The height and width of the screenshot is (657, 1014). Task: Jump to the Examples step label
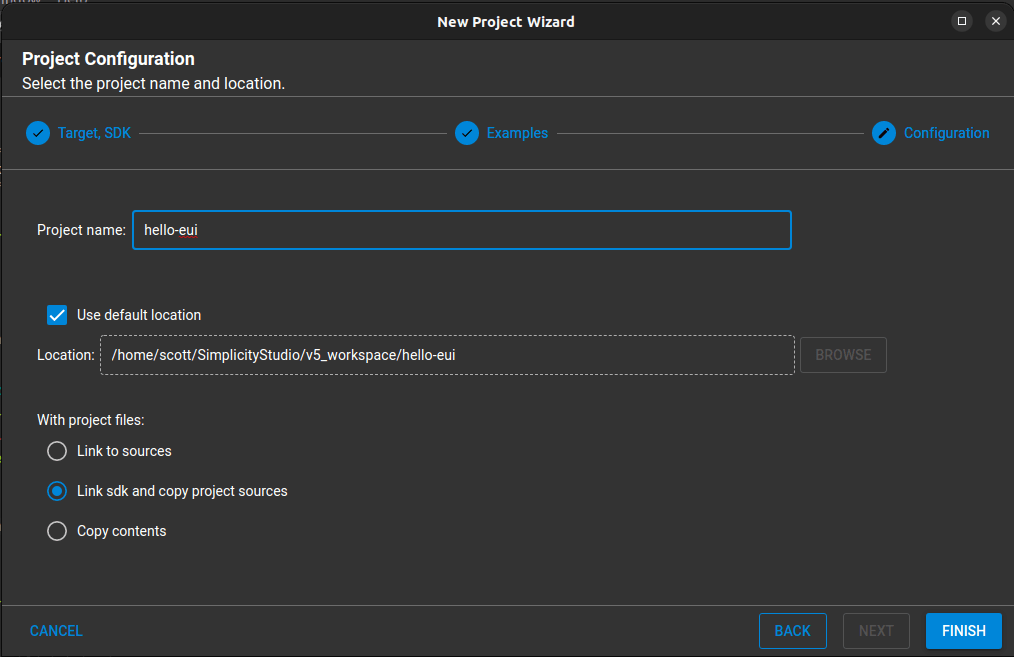517,133
